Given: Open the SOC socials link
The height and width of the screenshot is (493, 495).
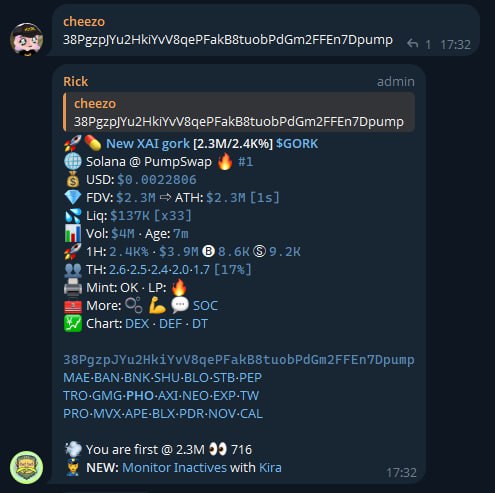Looking at the screenshot, I should 205,306.
